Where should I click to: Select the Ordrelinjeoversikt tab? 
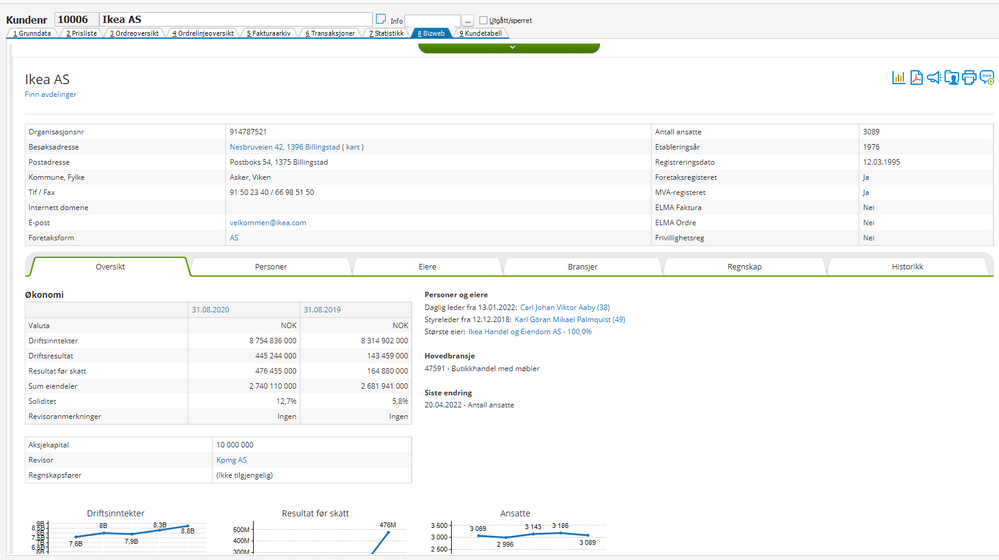(203, 33)
